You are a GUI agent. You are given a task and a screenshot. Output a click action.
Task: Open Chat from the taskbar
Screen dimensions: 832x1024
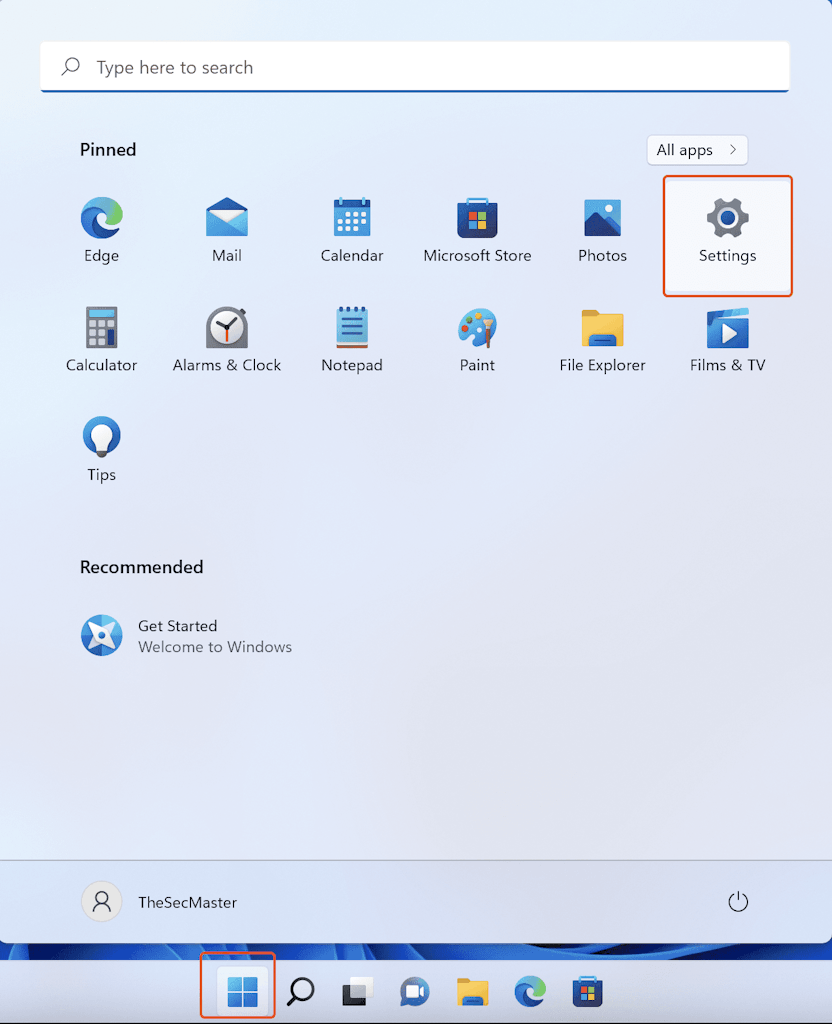pyautogui.click(x=415, y=991)
